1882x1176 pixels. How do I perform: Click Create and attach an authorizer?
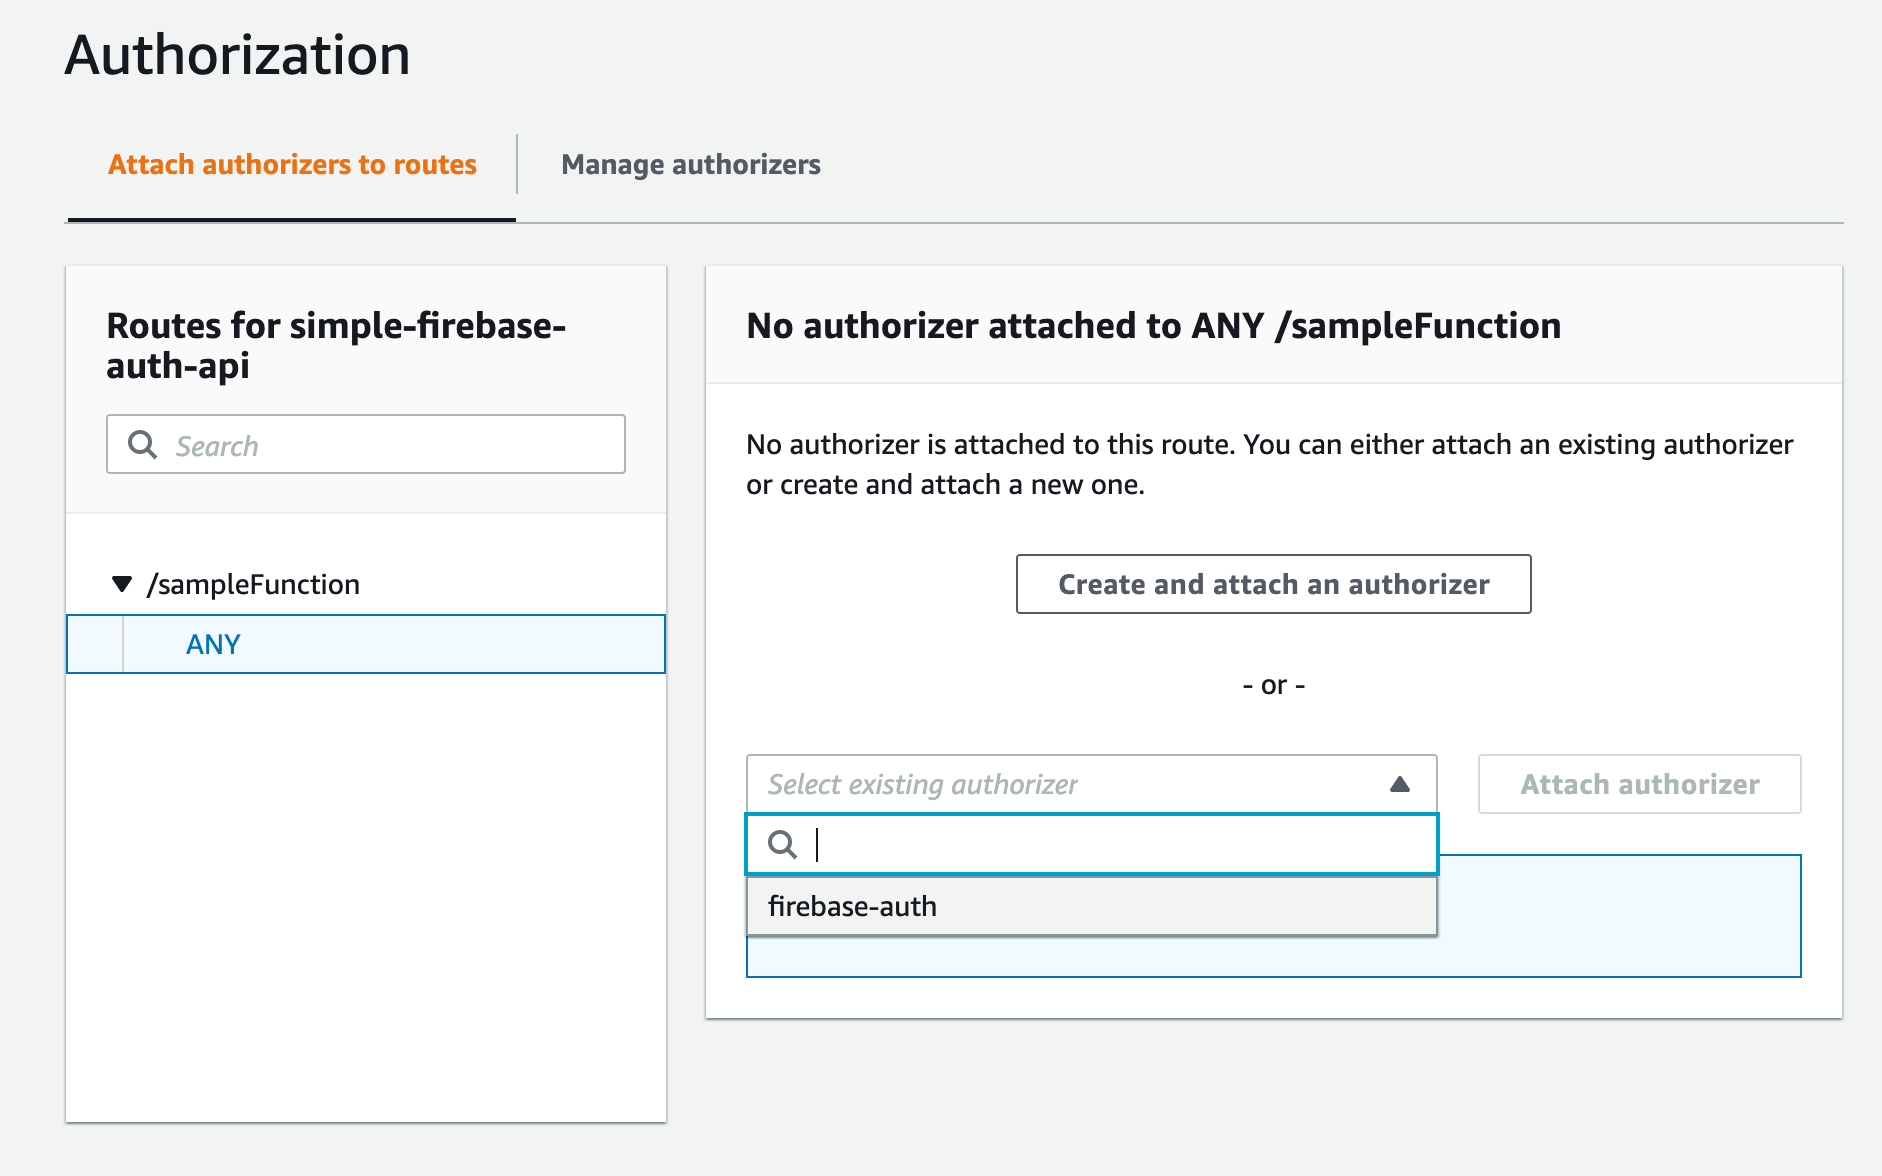tap(1273, 584)
